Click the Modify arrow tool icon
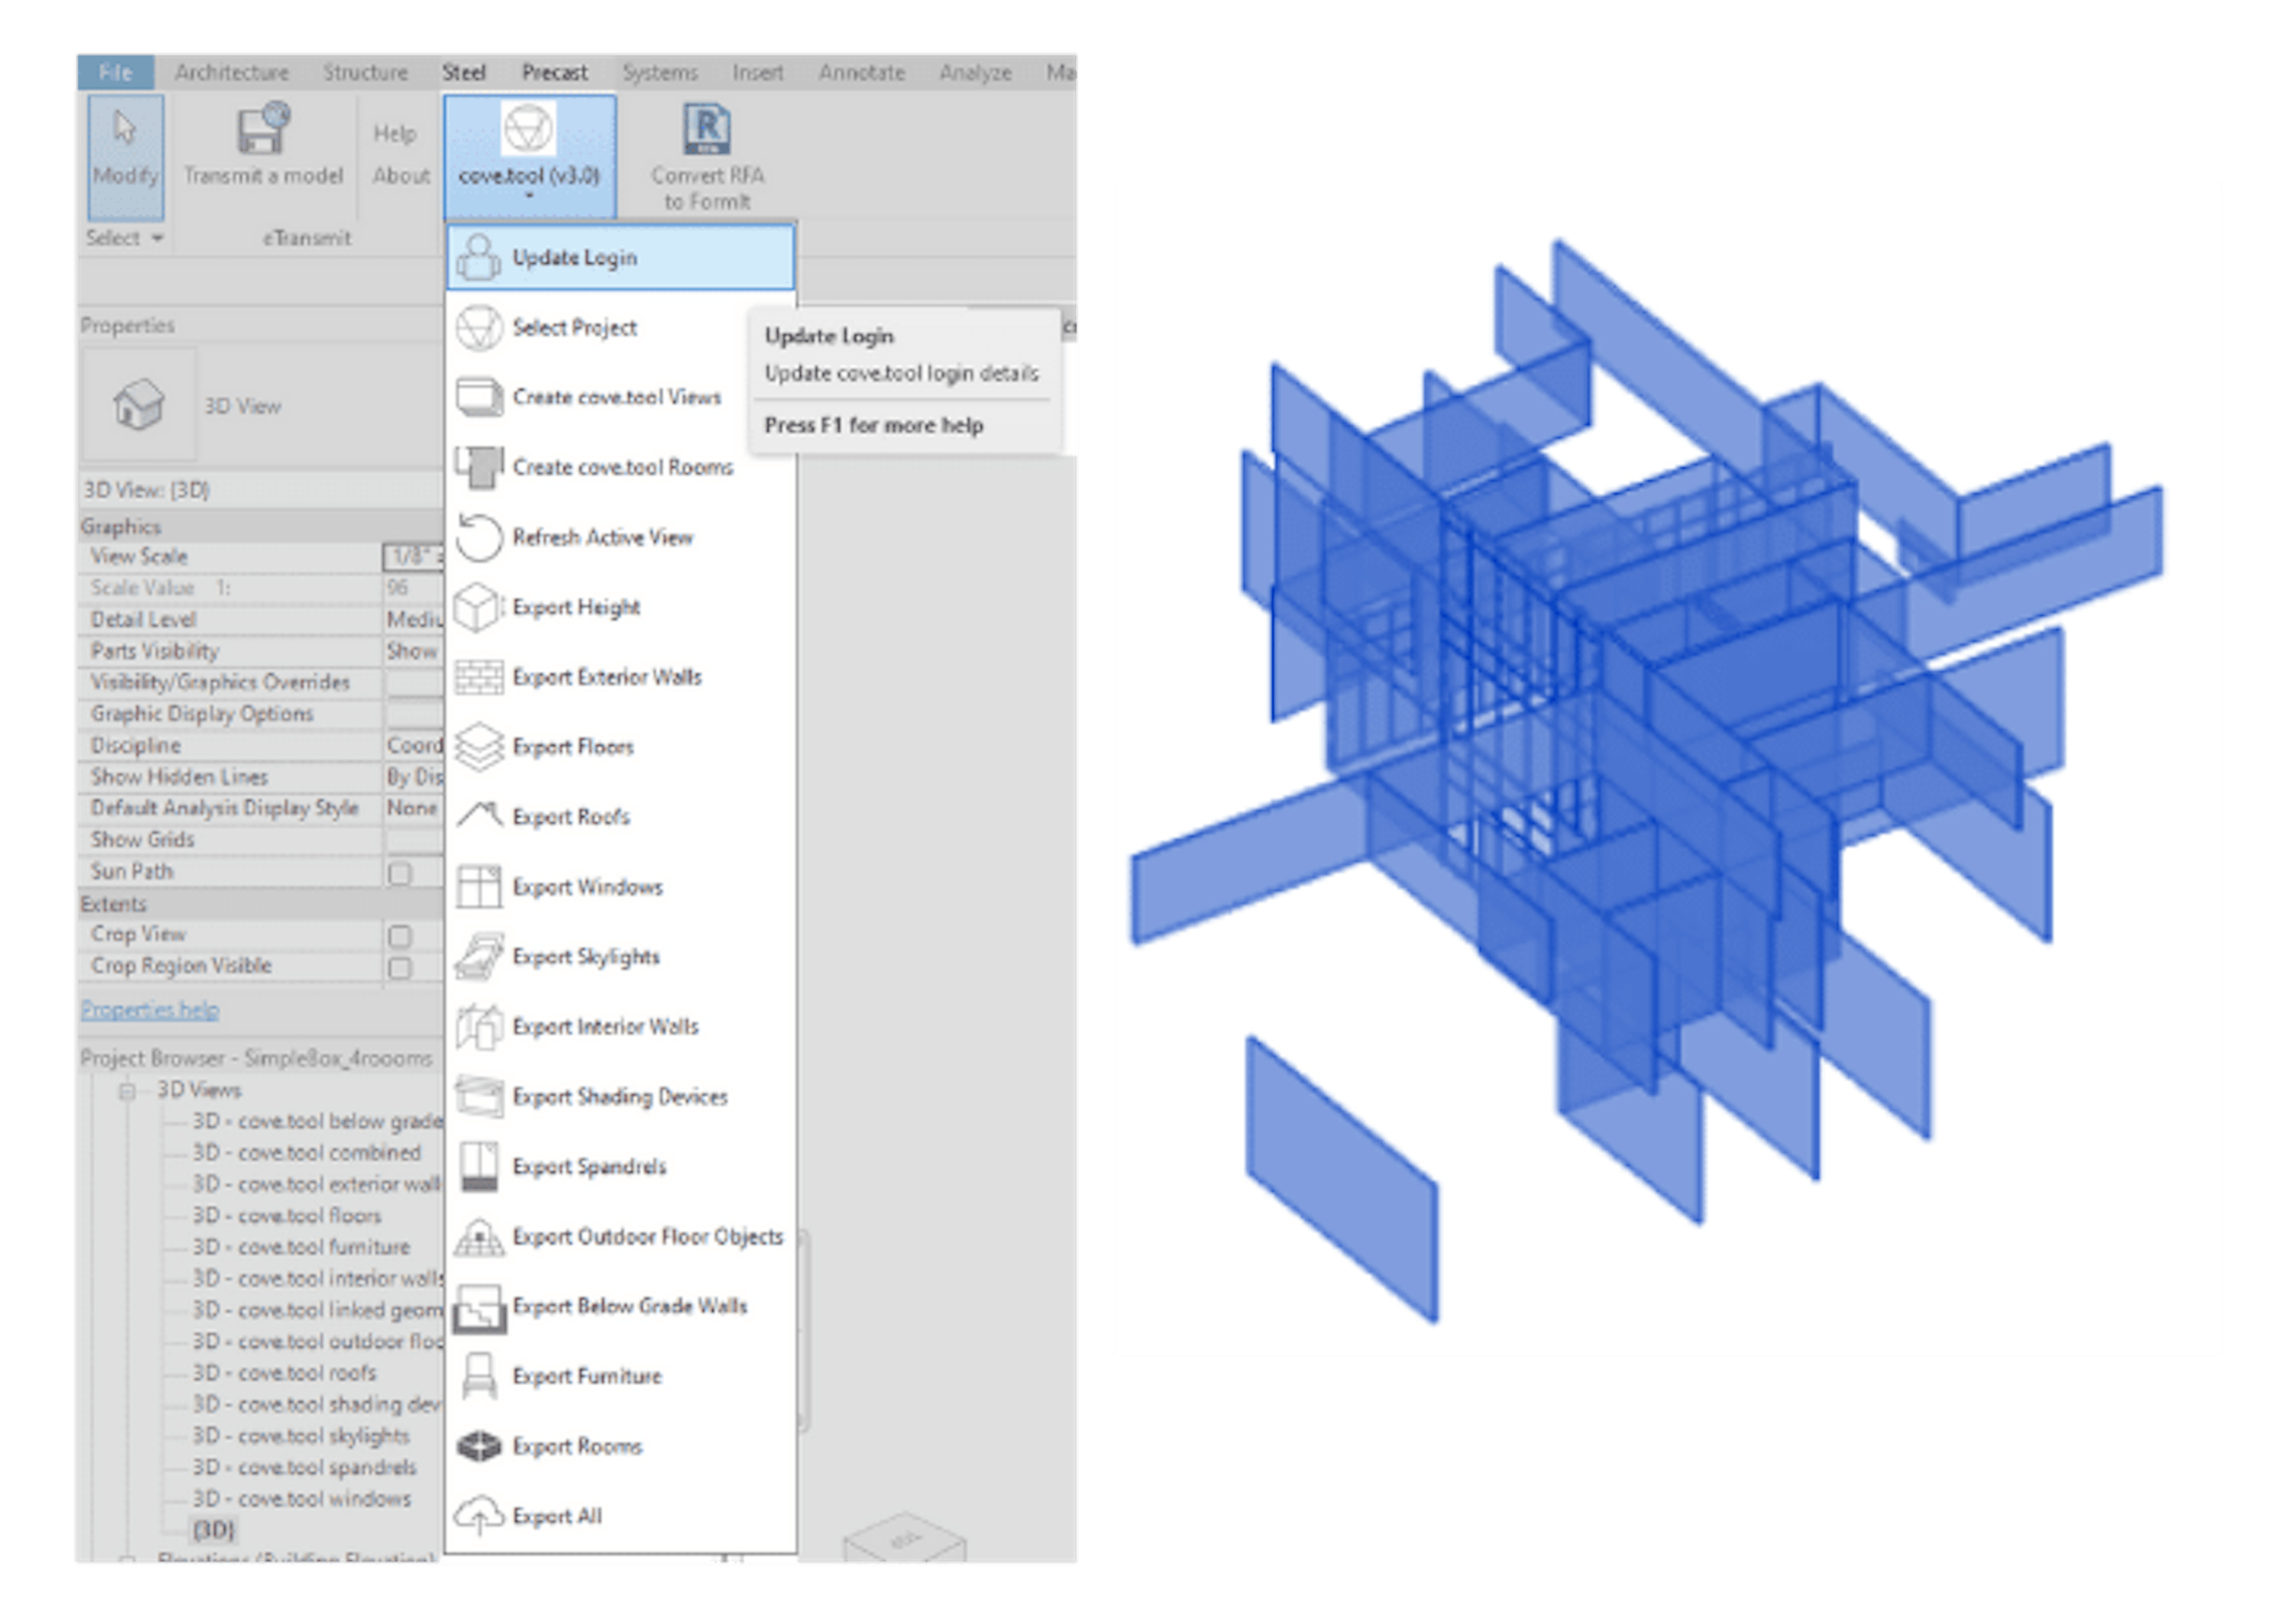 tap(124, 129)
